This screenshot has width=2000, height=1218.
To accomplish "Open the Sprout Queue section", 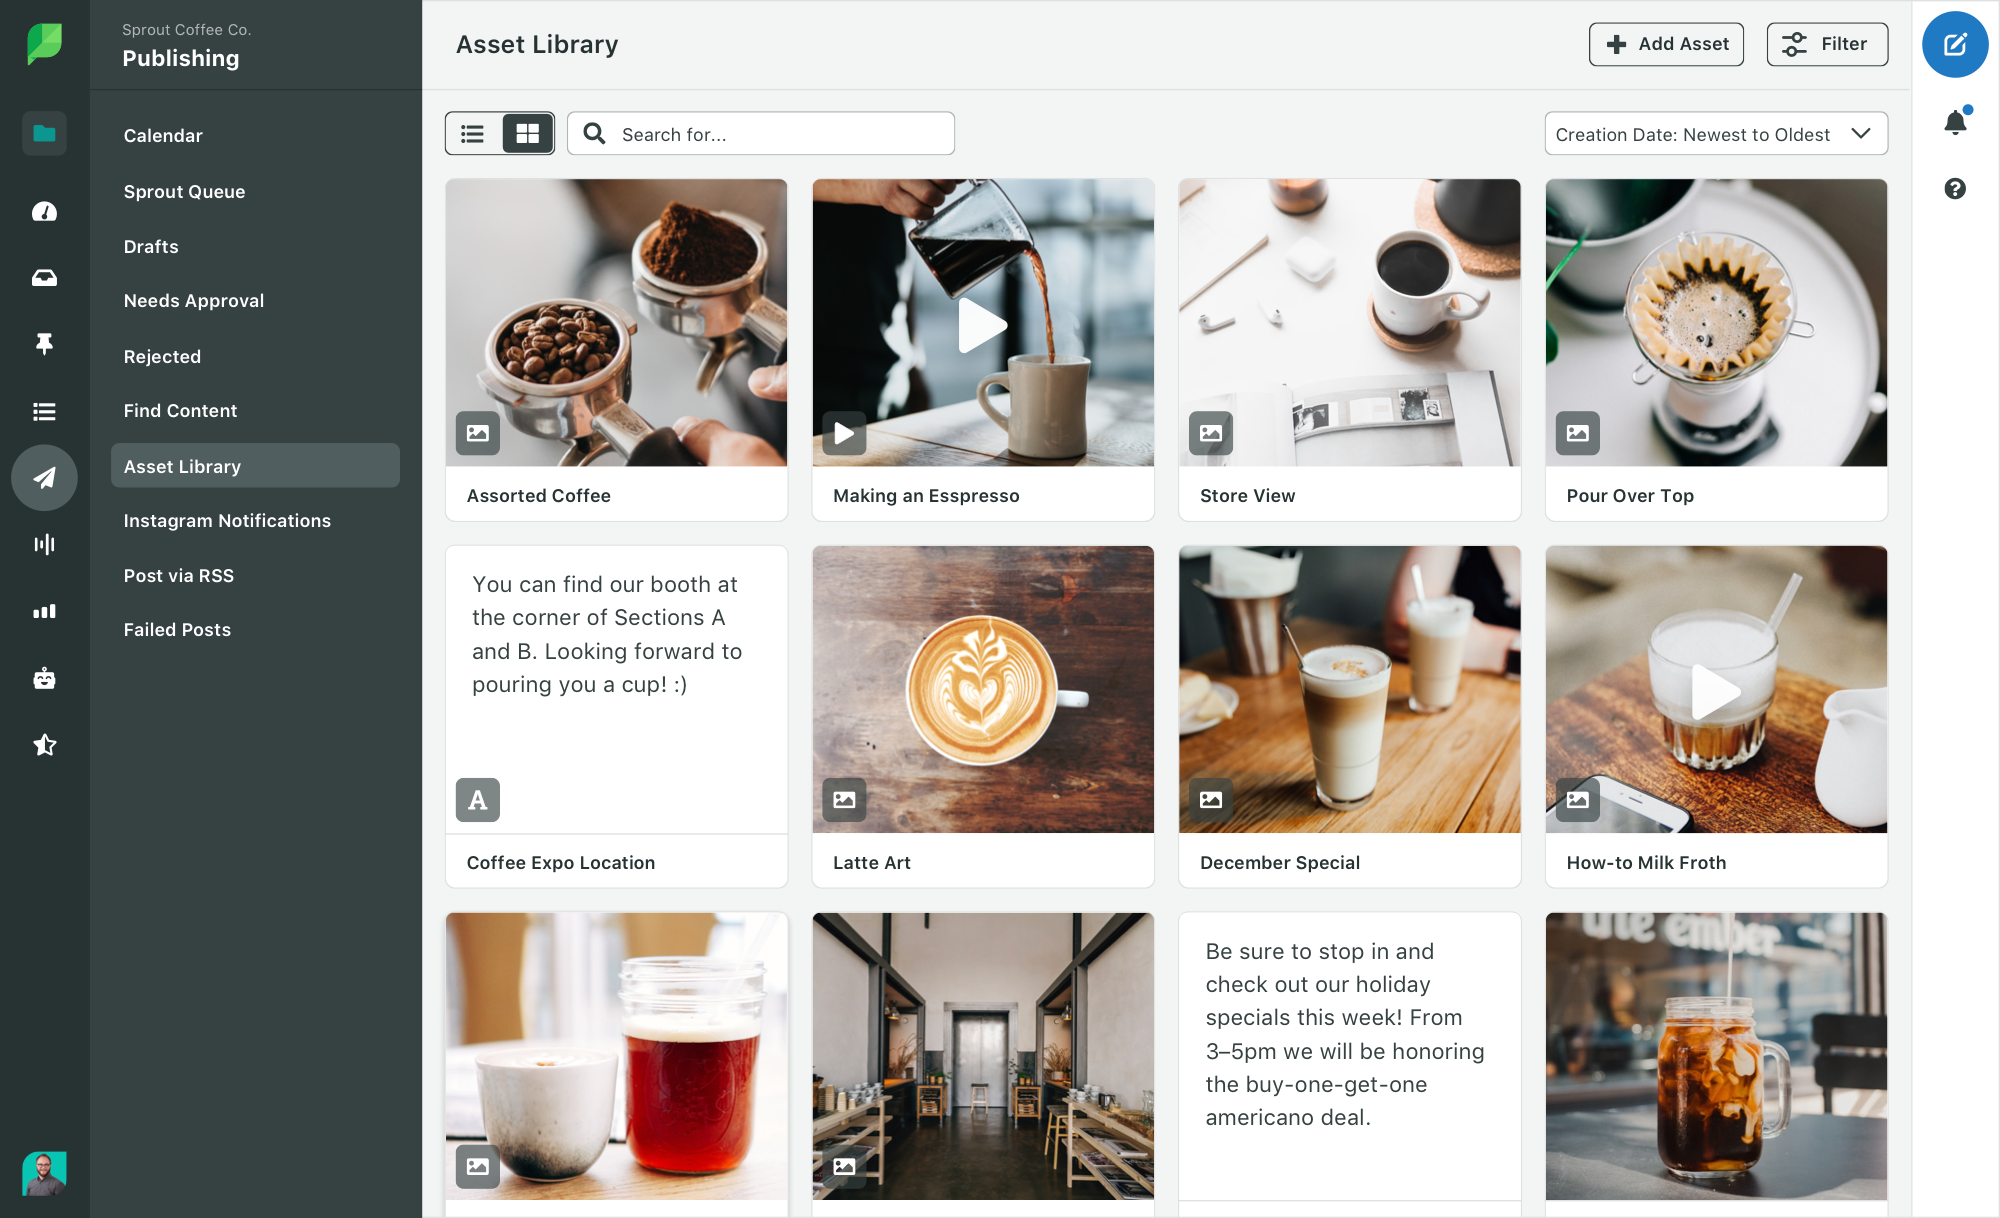I will [184, 190].
